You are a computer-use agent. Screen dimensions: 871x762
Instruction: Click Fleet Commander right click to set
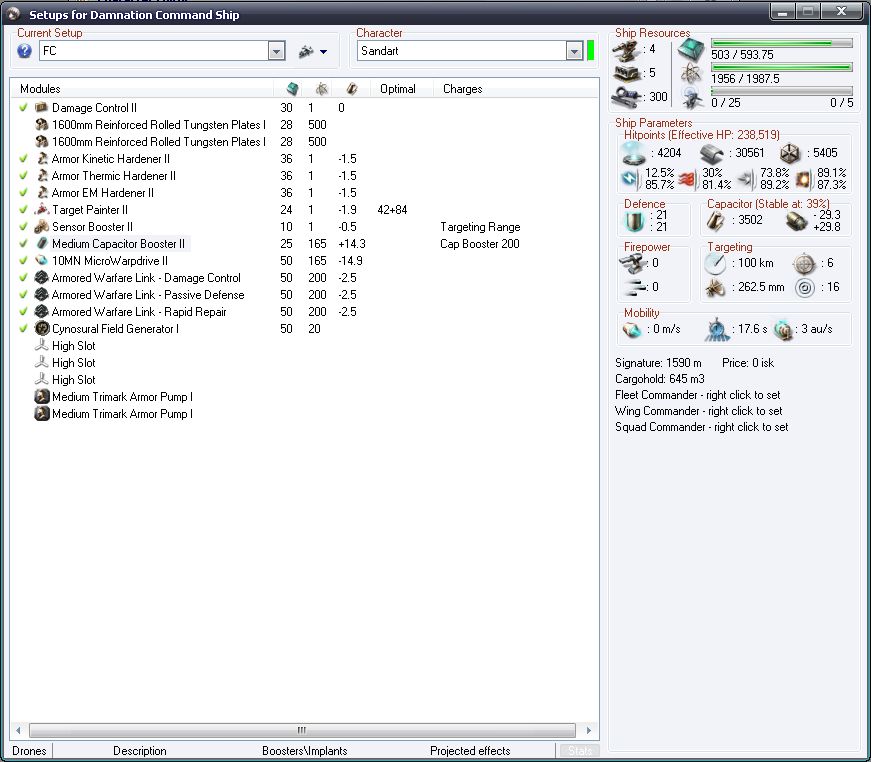pyautogui.click(x=698, y=395)
